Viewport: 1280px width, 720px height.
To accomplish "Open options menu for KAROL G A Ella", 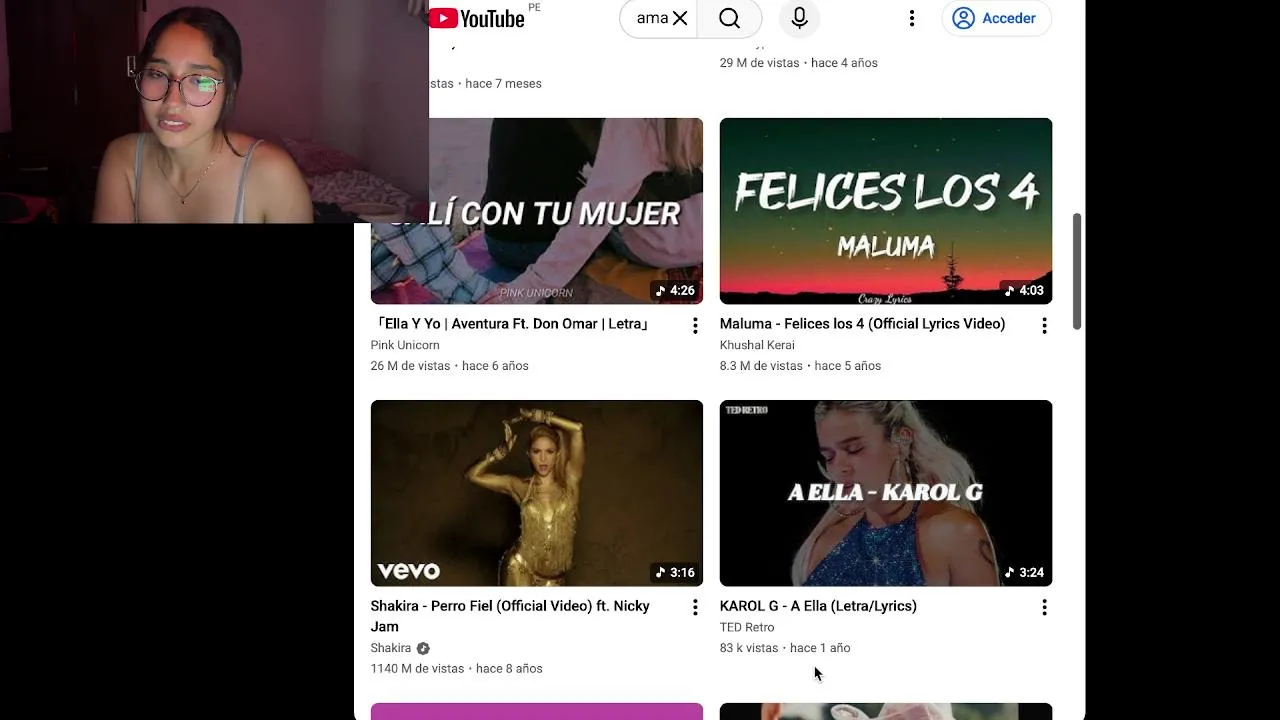I will (1044, 607).
